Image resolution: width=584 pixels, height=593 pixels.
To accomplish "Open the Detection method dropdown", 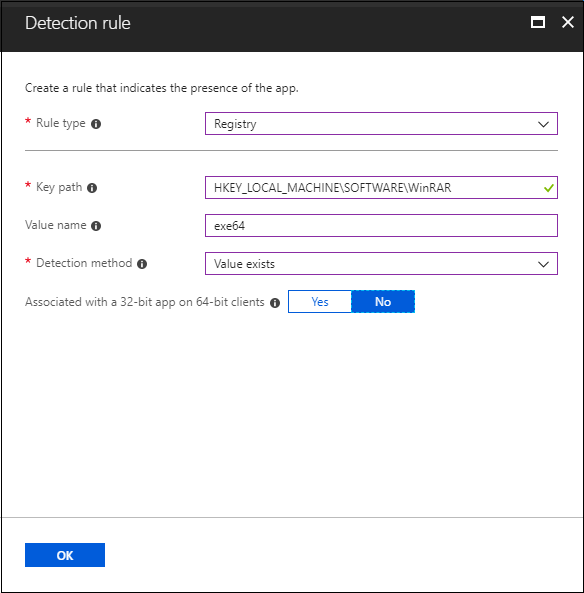I will point(381,263).
